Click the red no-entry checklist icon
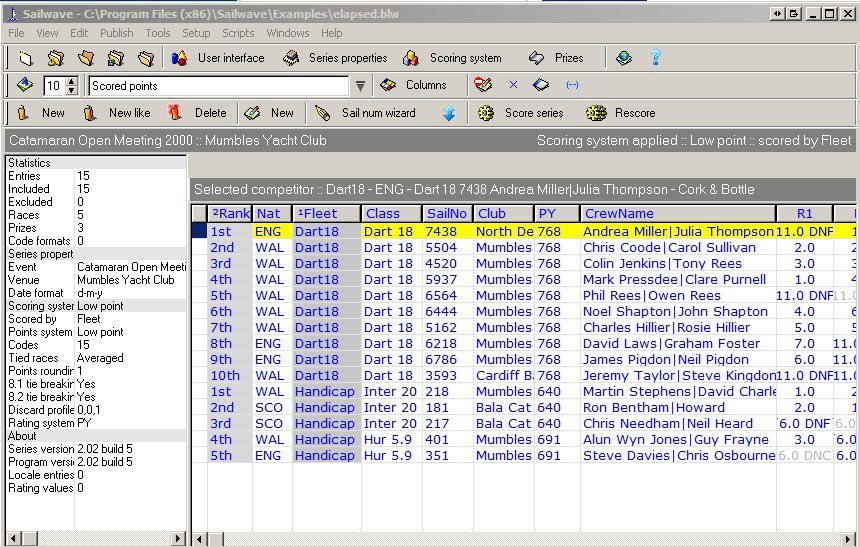 pos(483,85)
